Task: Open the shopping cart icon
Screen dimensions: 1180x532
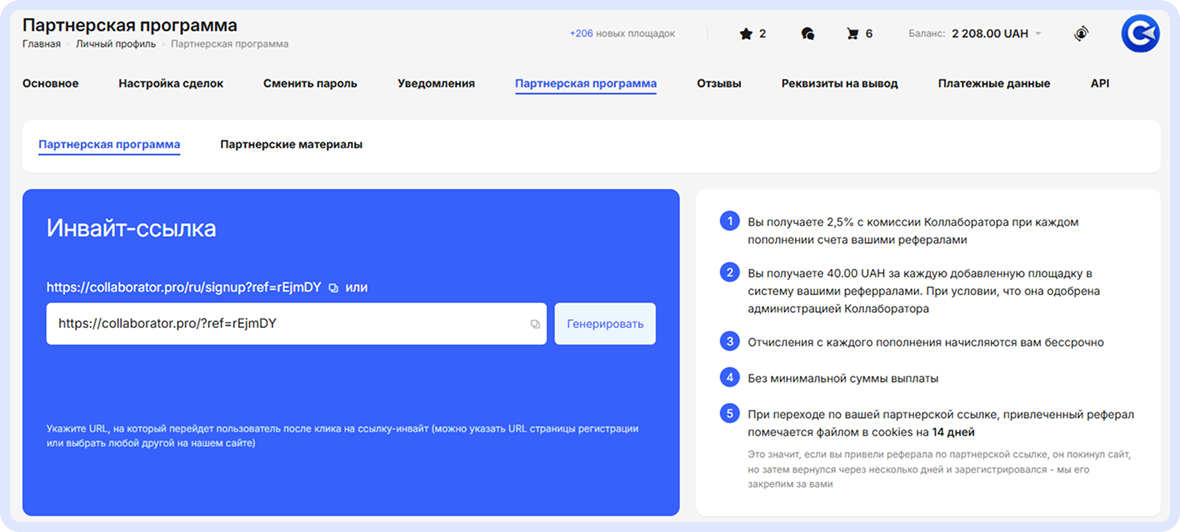Action: click(x=852, y=34)
